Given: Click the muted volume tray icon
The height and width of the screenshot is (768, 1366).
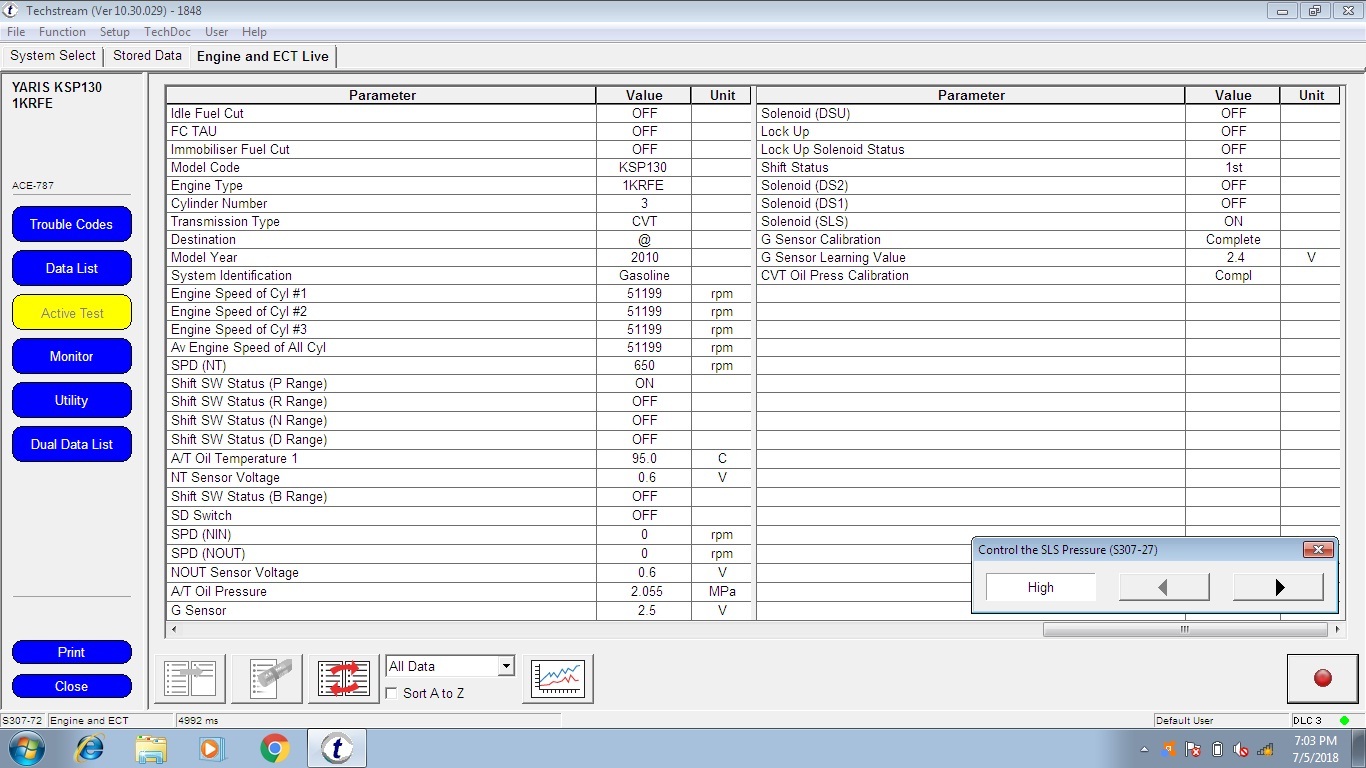Looking at the screenshot, I should coord(1241,749).
